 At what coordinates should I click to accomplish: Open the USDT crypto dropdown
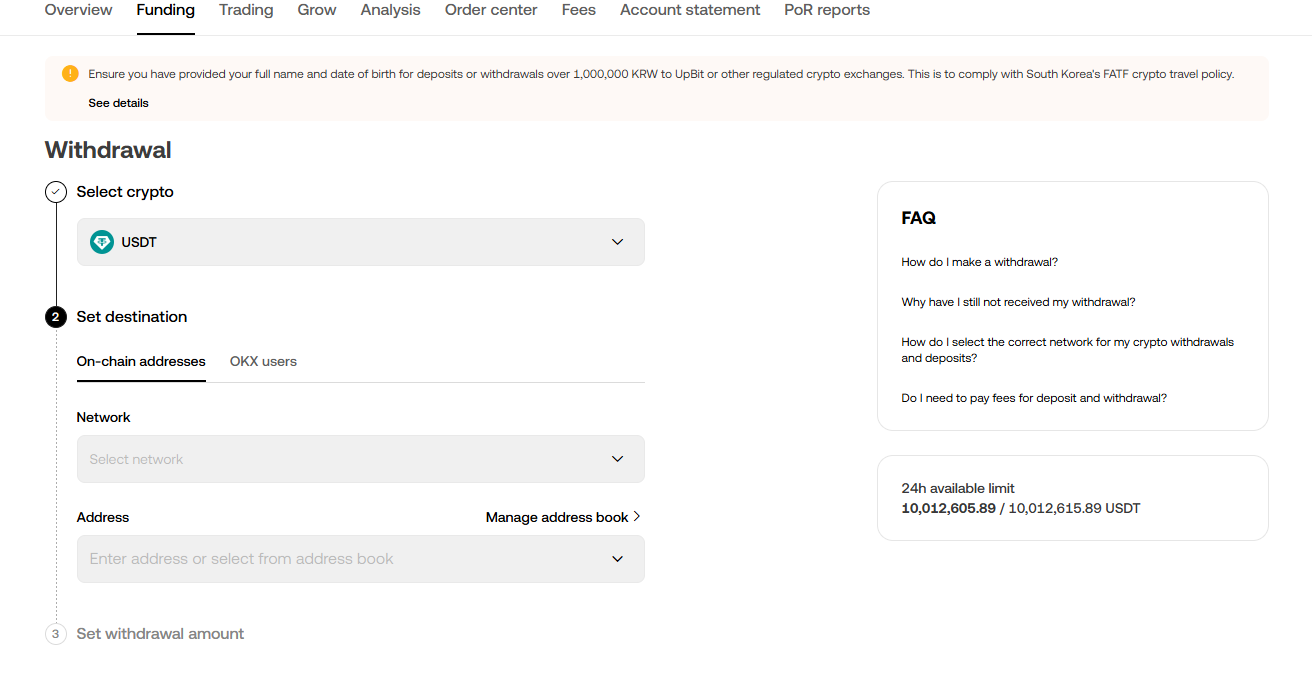coord(361,242)
